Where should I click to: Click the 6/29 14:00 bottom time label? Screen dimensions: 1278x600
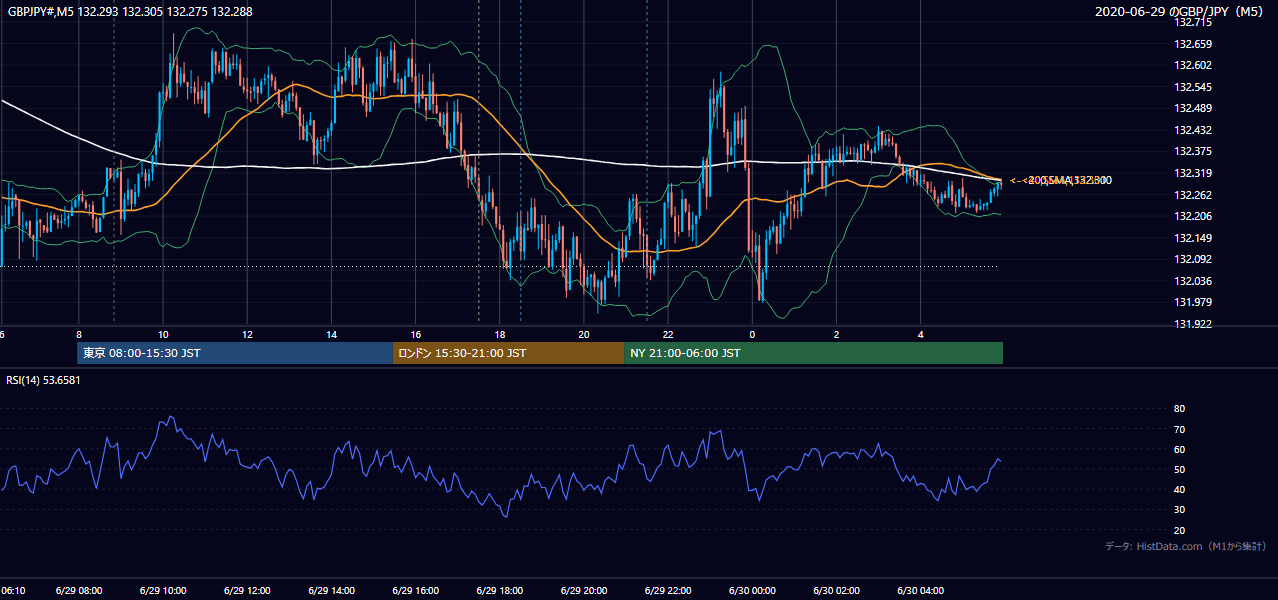coord(331,591)
